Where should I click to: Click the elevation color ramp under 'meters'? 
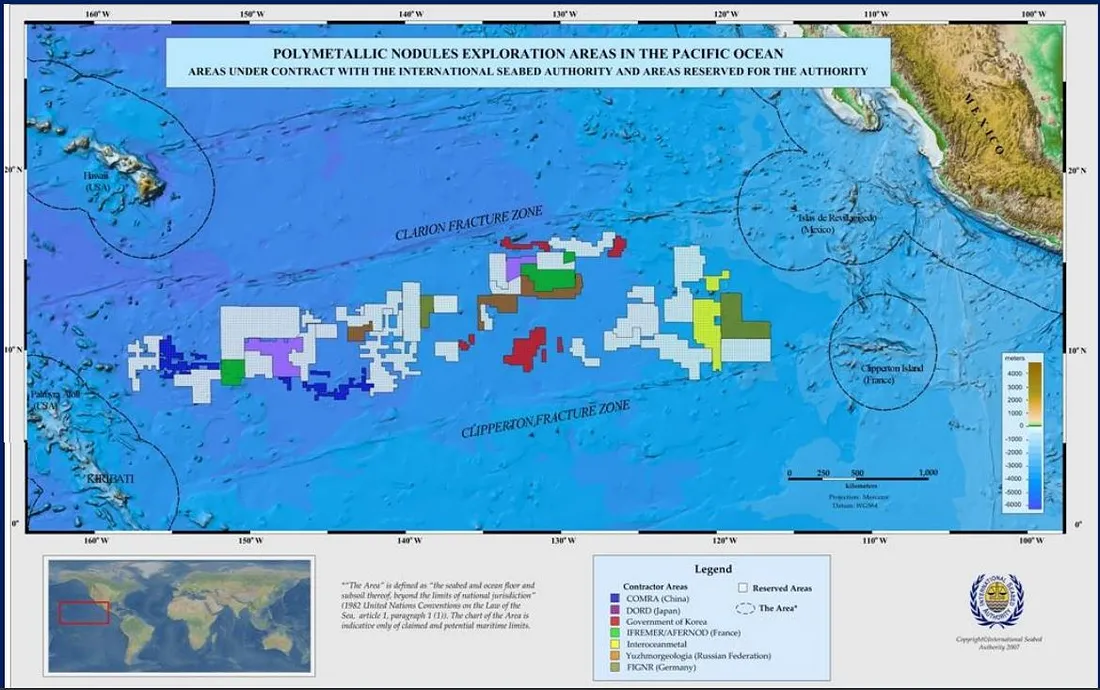pyautogui.click(x=1035, y=435)
